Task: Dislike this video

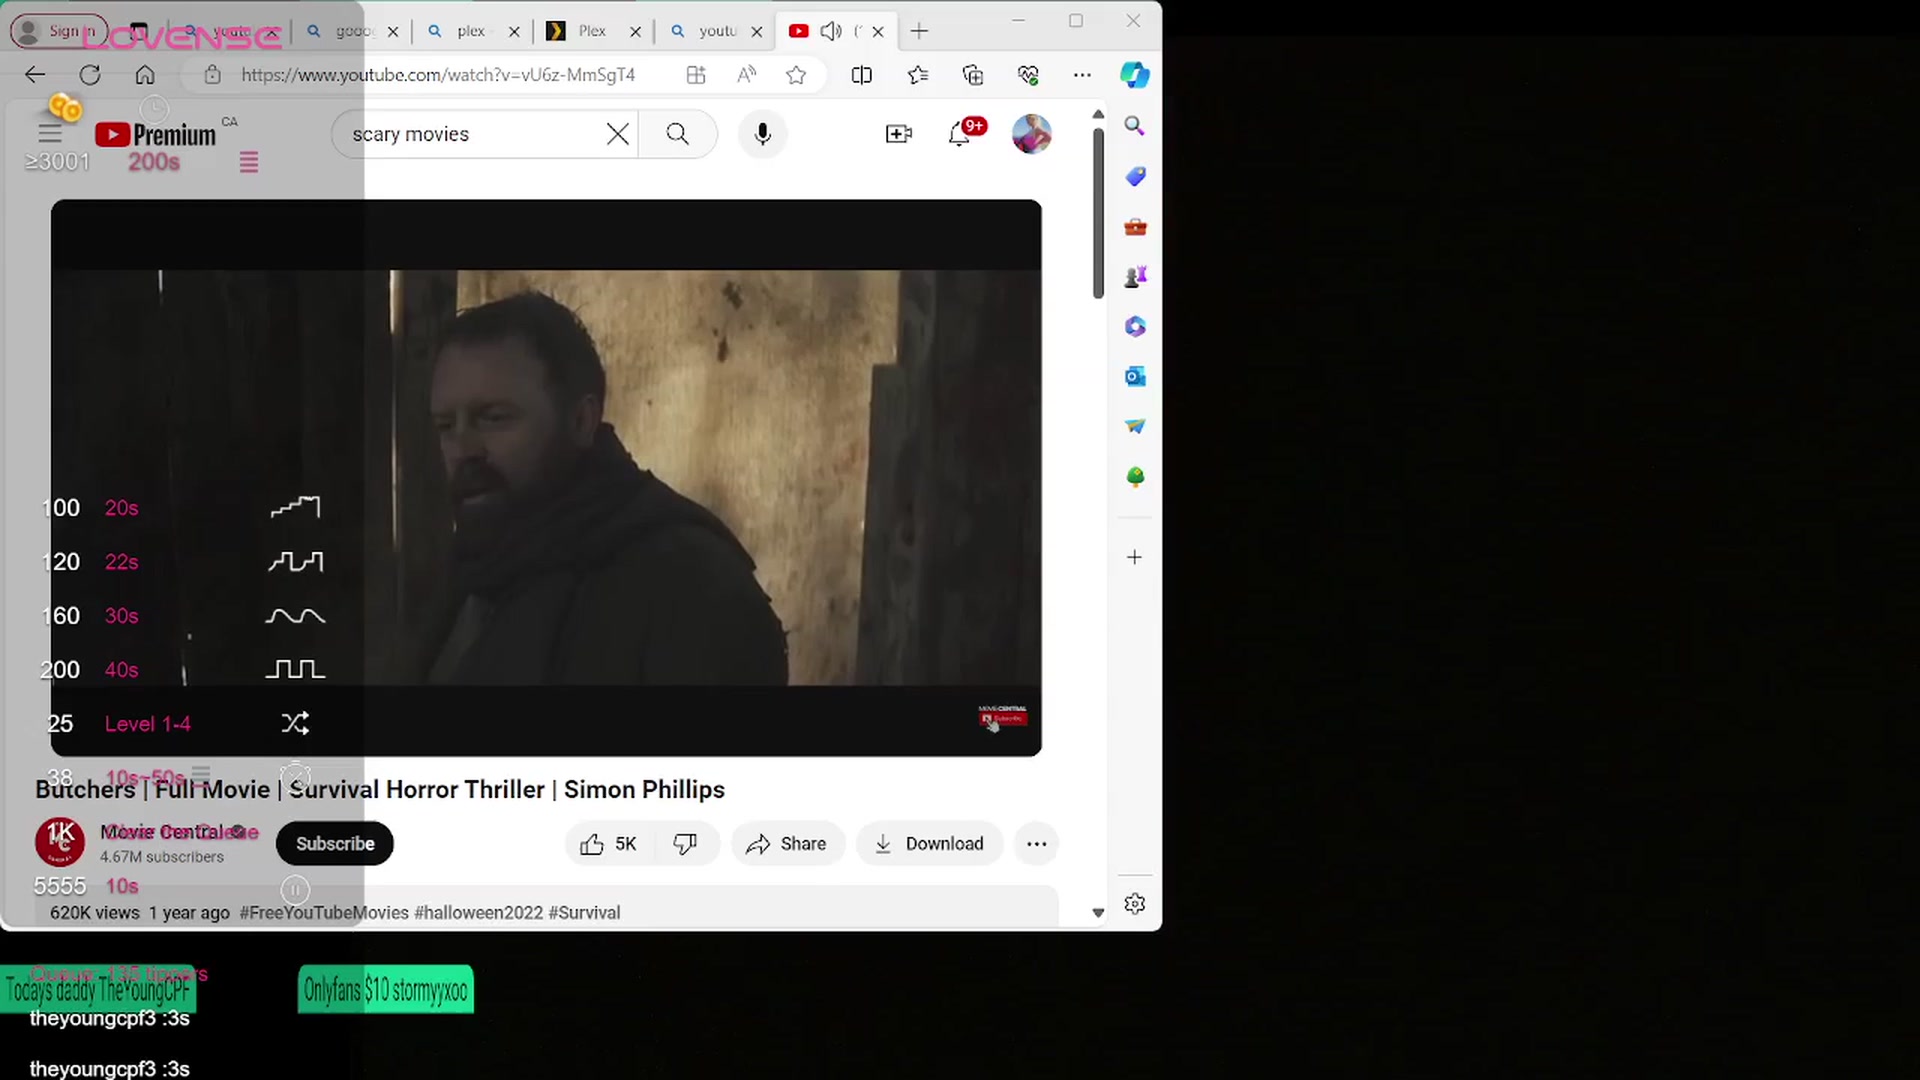Action: 685,844
